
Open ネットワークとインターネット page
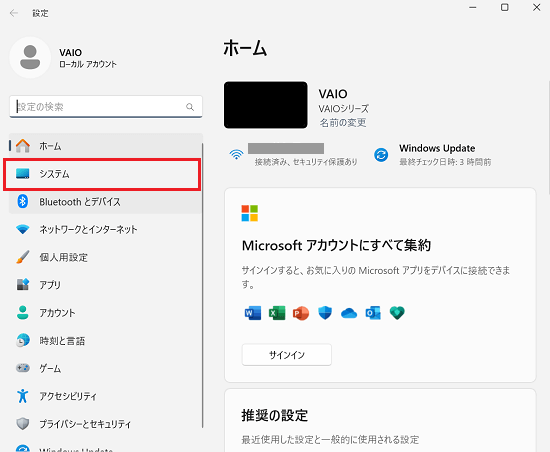coord(106,229)
